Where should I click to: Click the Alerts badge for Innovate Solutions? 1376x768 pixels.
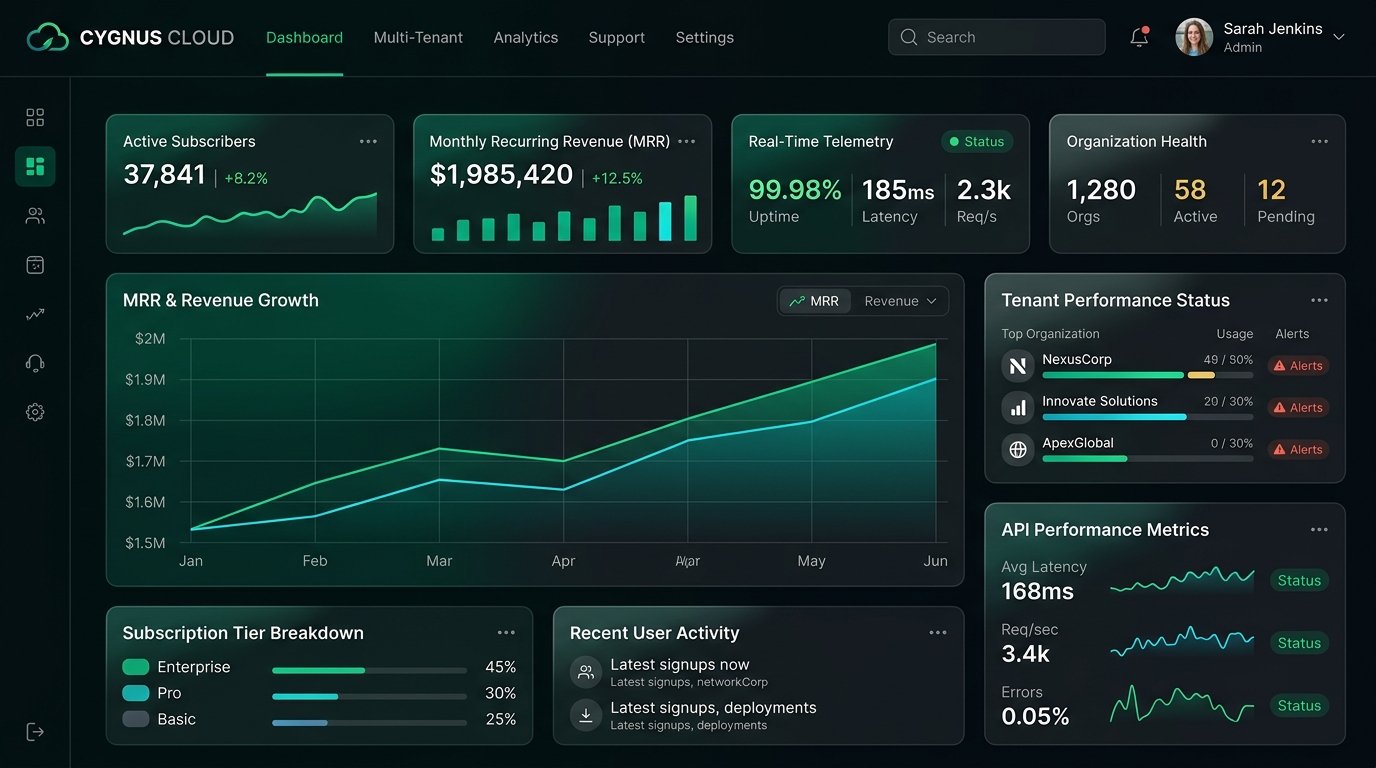[1298, 408]
